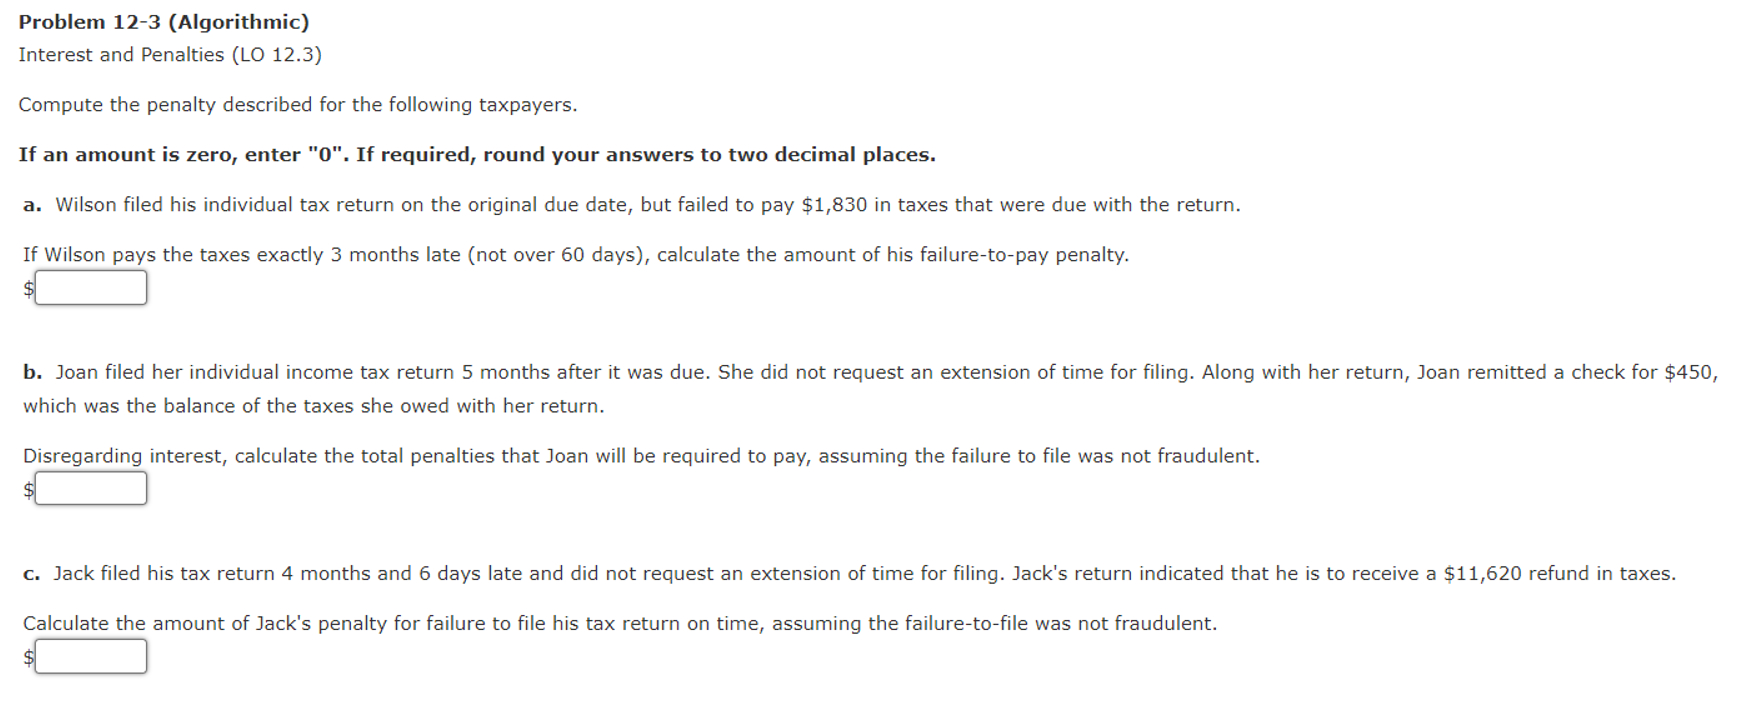Viewport: 1737px width, 721px height.
Task: Click the dollar sign beside part a input
Action: pyautogui.click(x=26, y=288)
